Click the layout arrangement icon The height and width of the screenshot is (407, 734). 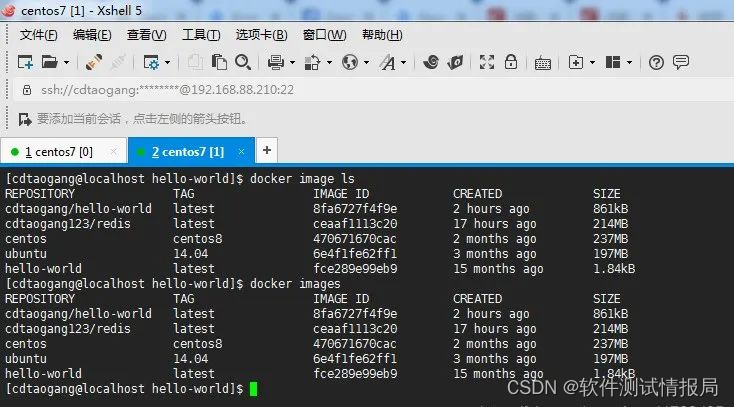(613, 62)
